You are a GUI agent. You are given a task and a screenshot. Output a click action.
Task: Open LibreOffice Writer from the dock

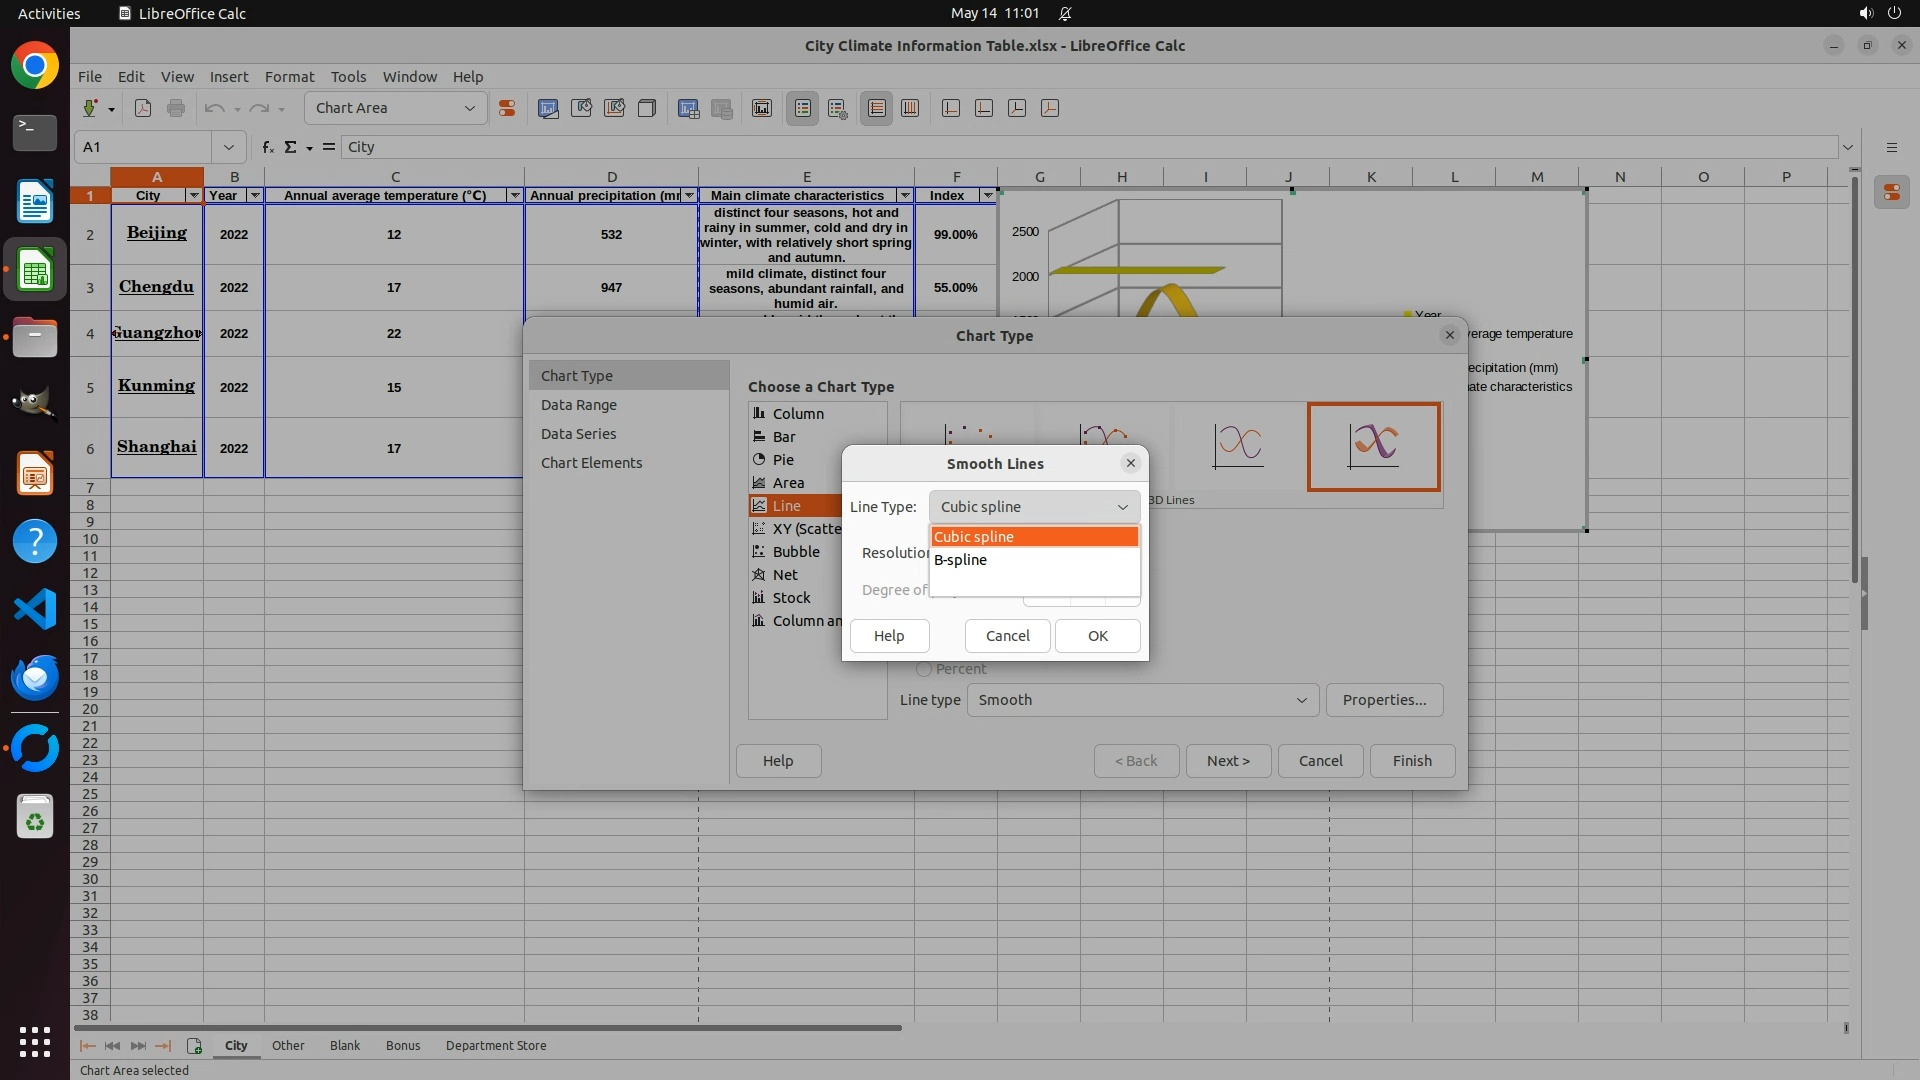(x=35, y=202)
